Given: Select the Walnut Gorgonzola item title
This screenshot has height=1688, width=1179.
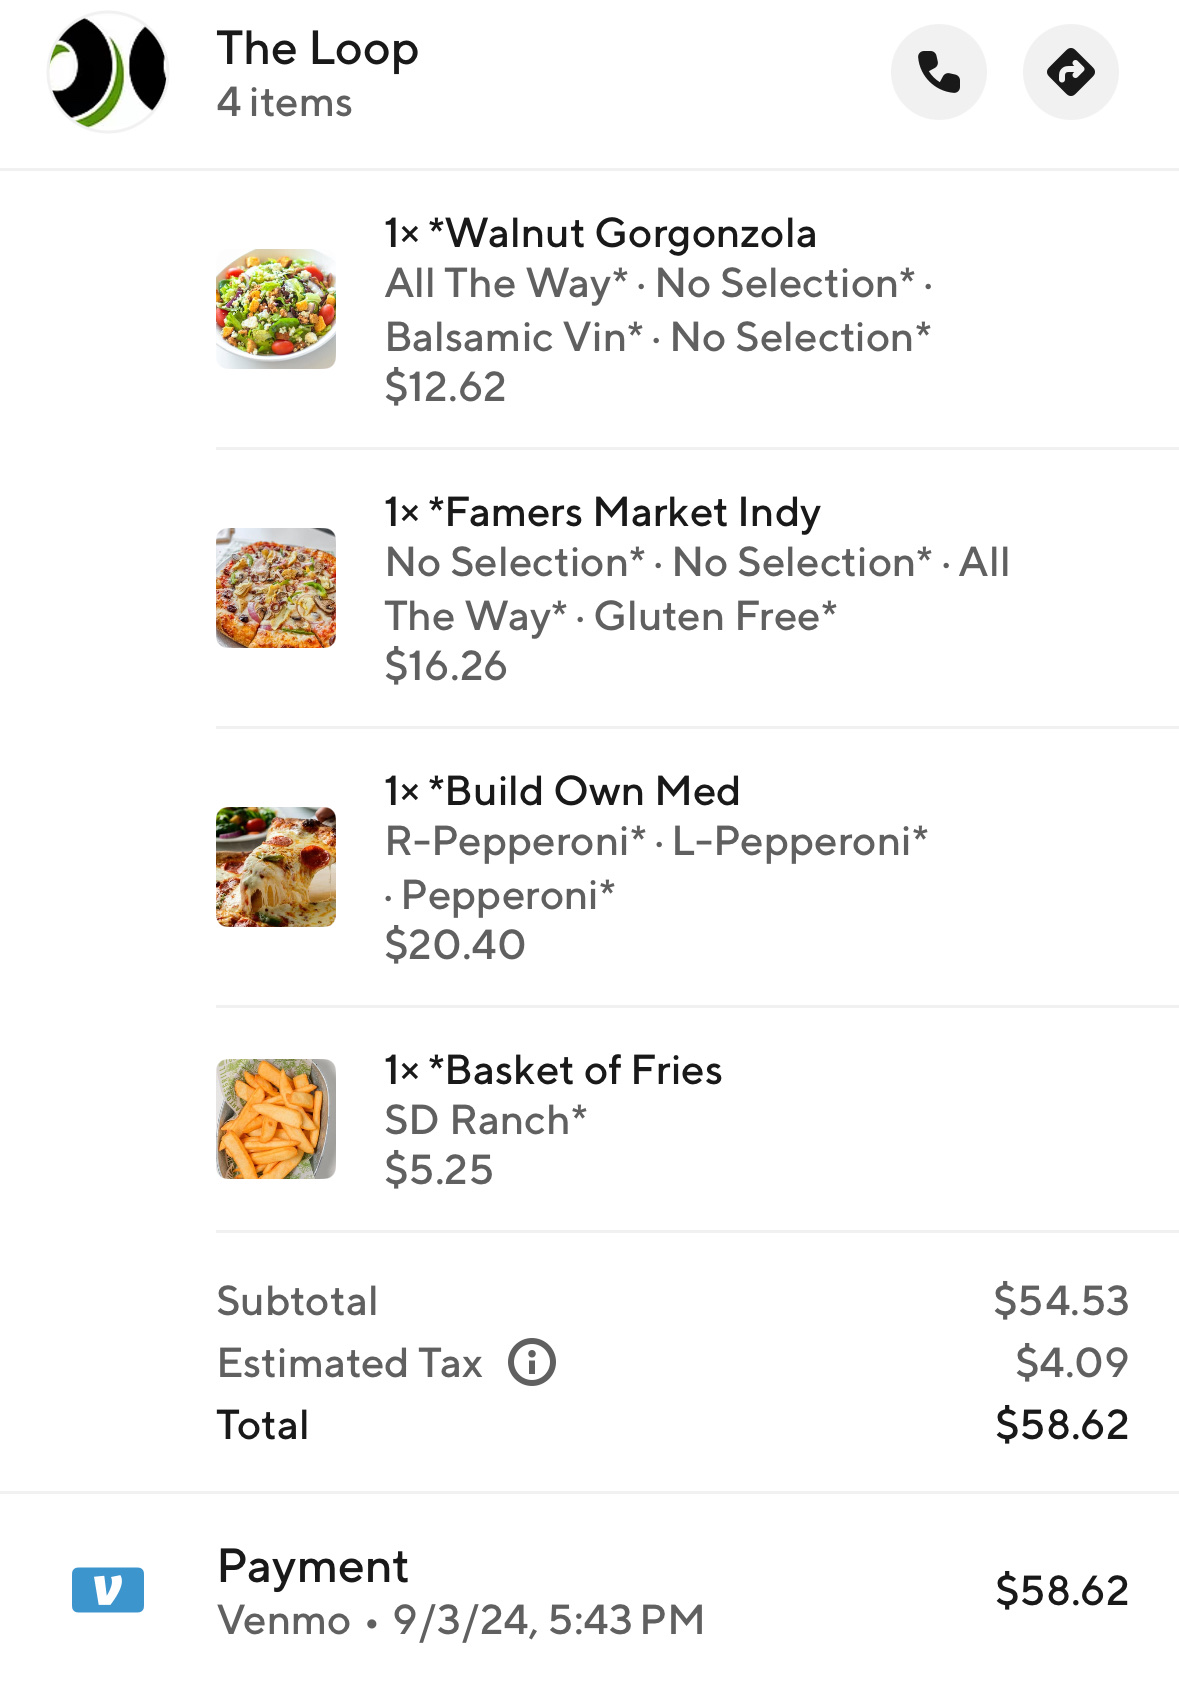Looking at the screenshot, I should click(601, 234).
